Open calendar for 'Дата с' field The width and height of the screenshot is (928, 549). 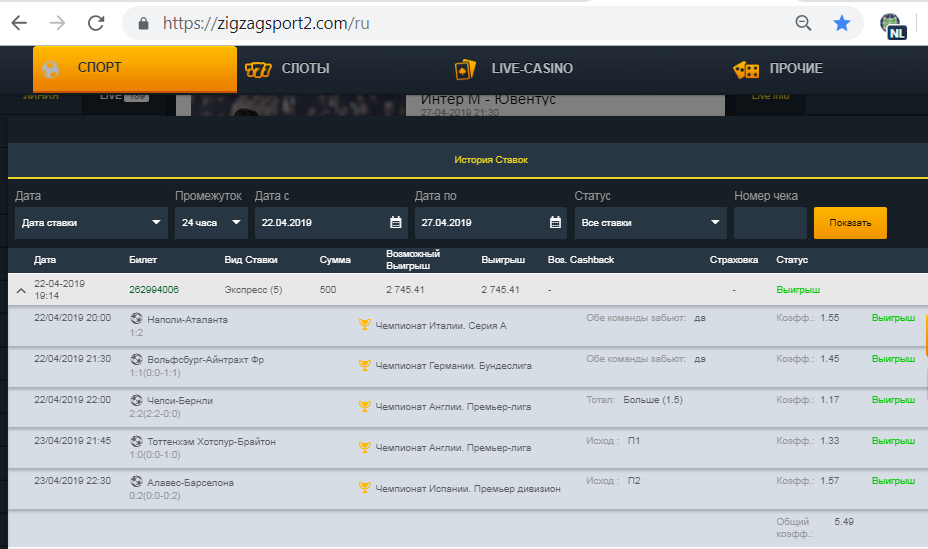396,223
